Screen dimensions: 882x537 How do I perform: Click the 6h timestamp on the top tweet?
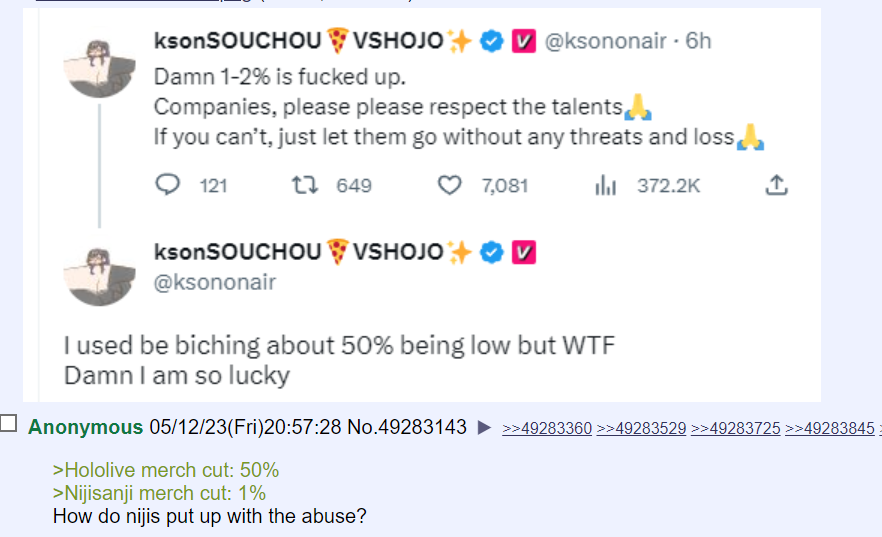(698, 41)
